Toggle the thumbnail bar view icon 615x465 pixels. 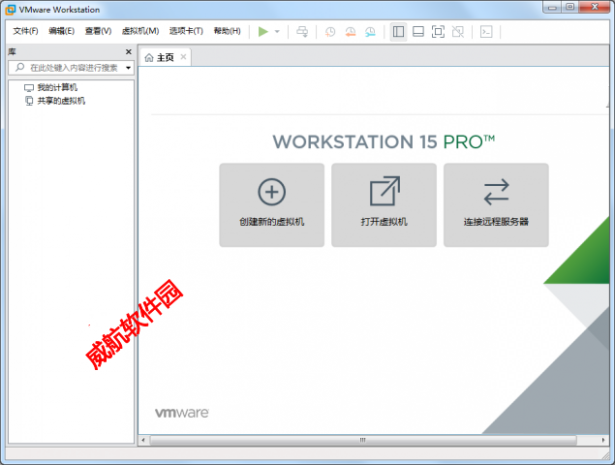(x=418, y=32)
